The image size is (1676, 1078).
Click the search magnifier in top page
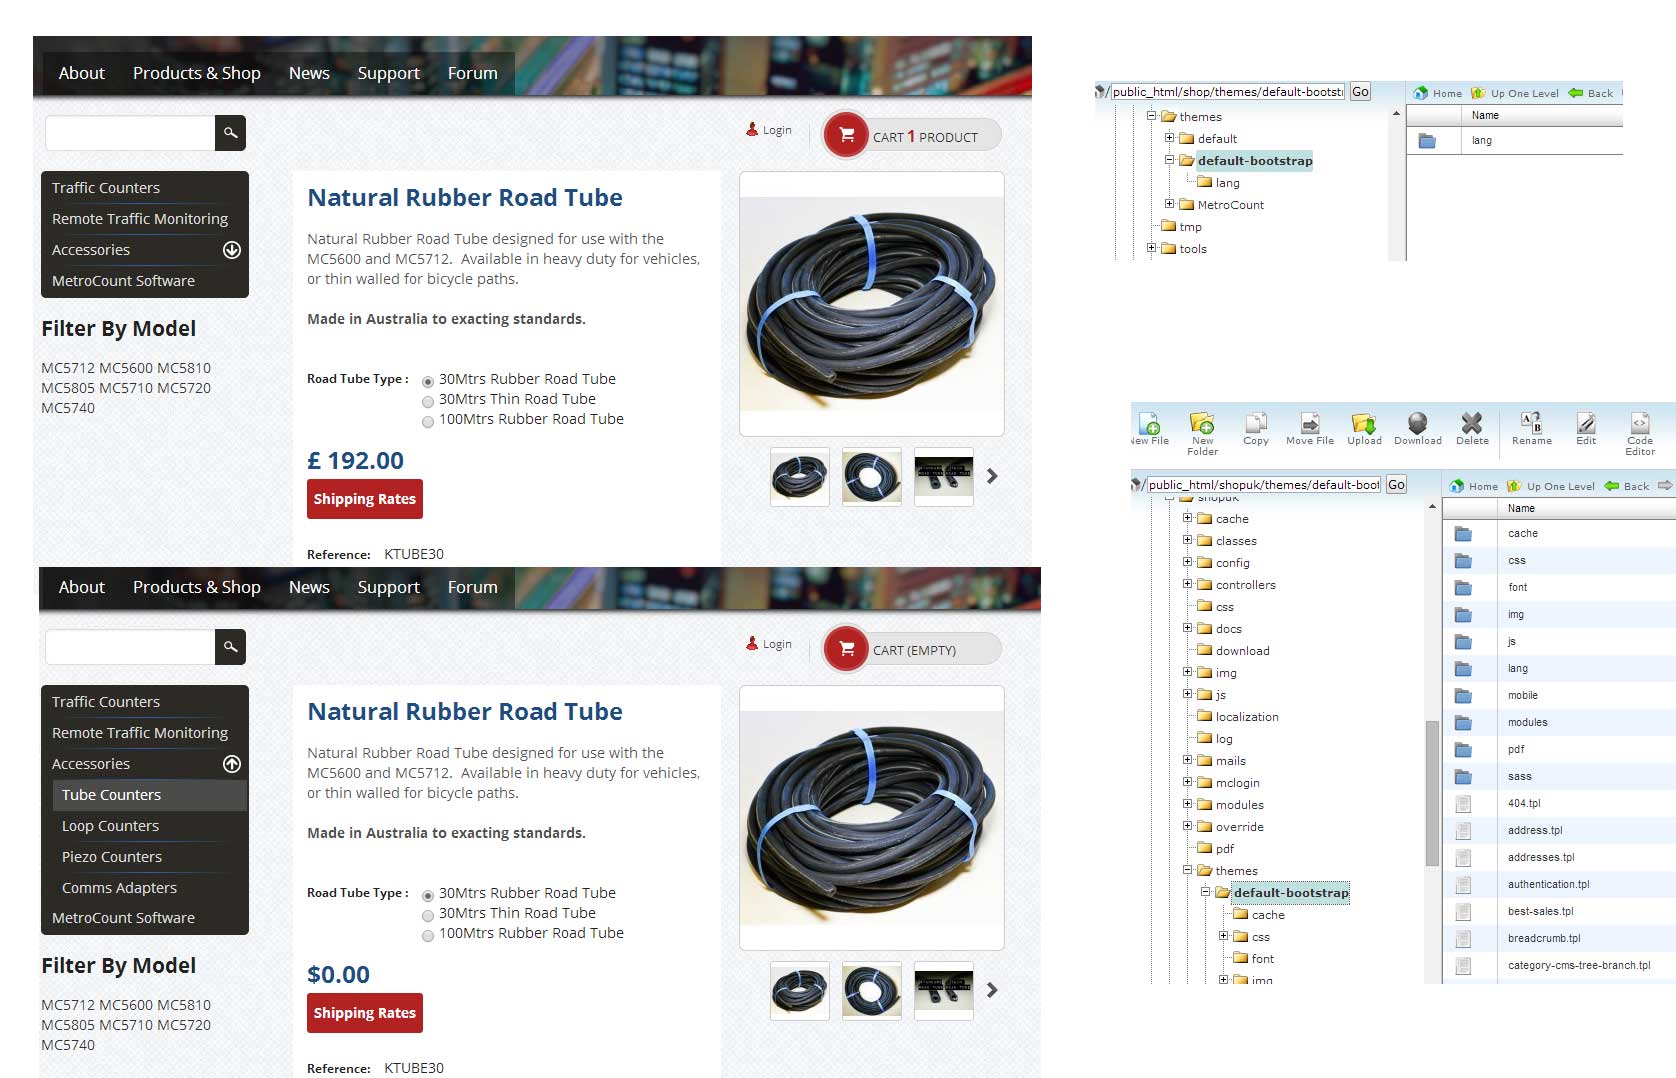(x=230, y=133)
